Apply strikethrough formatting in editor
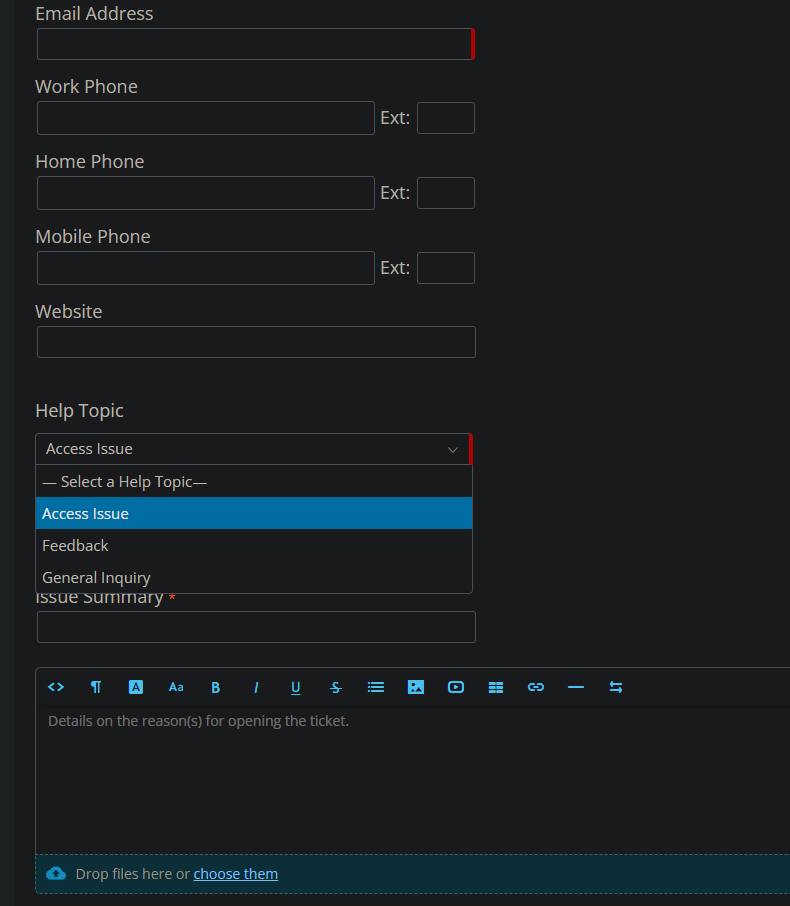This screenshot has width=790, height=906. click(336, 687)
